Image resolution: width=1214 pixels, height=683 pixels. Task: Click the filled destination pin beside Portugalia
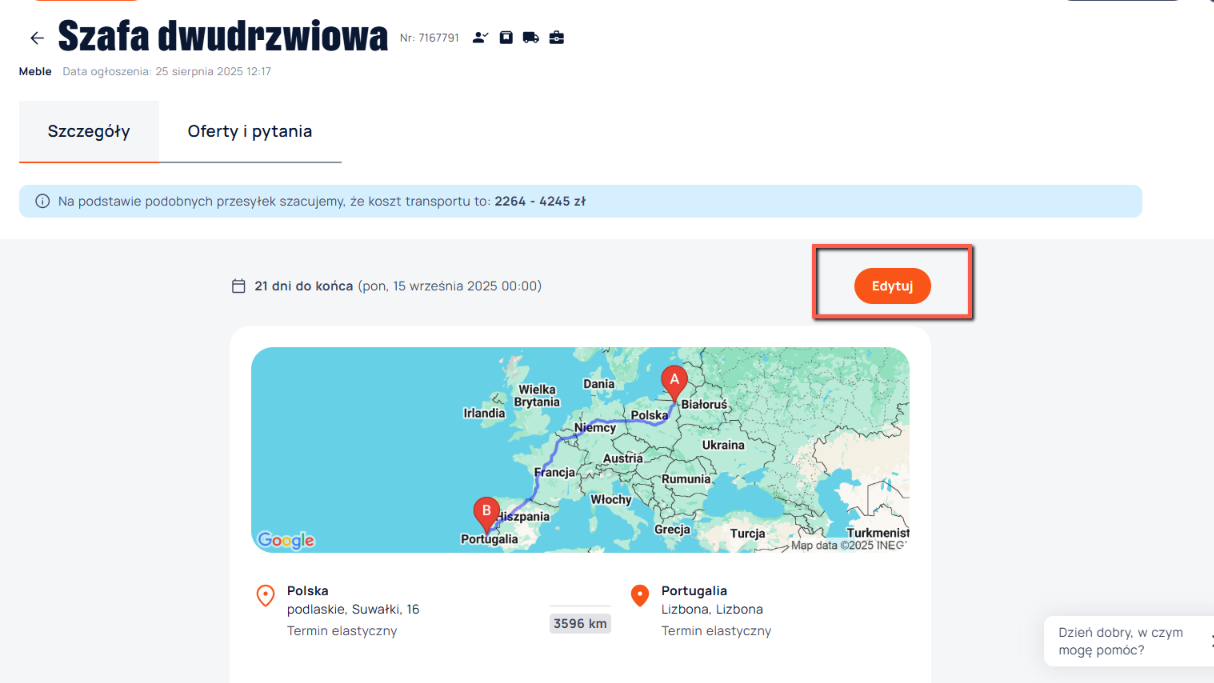(x=640, y=596)
